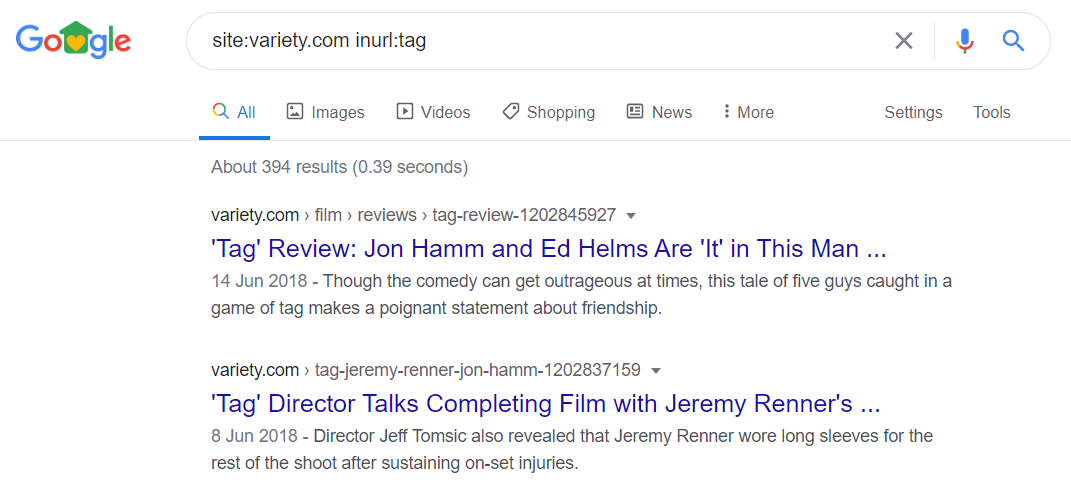Switch to the Shopping tab
Viewport: 1071px width, 487px height.
pos(548,112)
